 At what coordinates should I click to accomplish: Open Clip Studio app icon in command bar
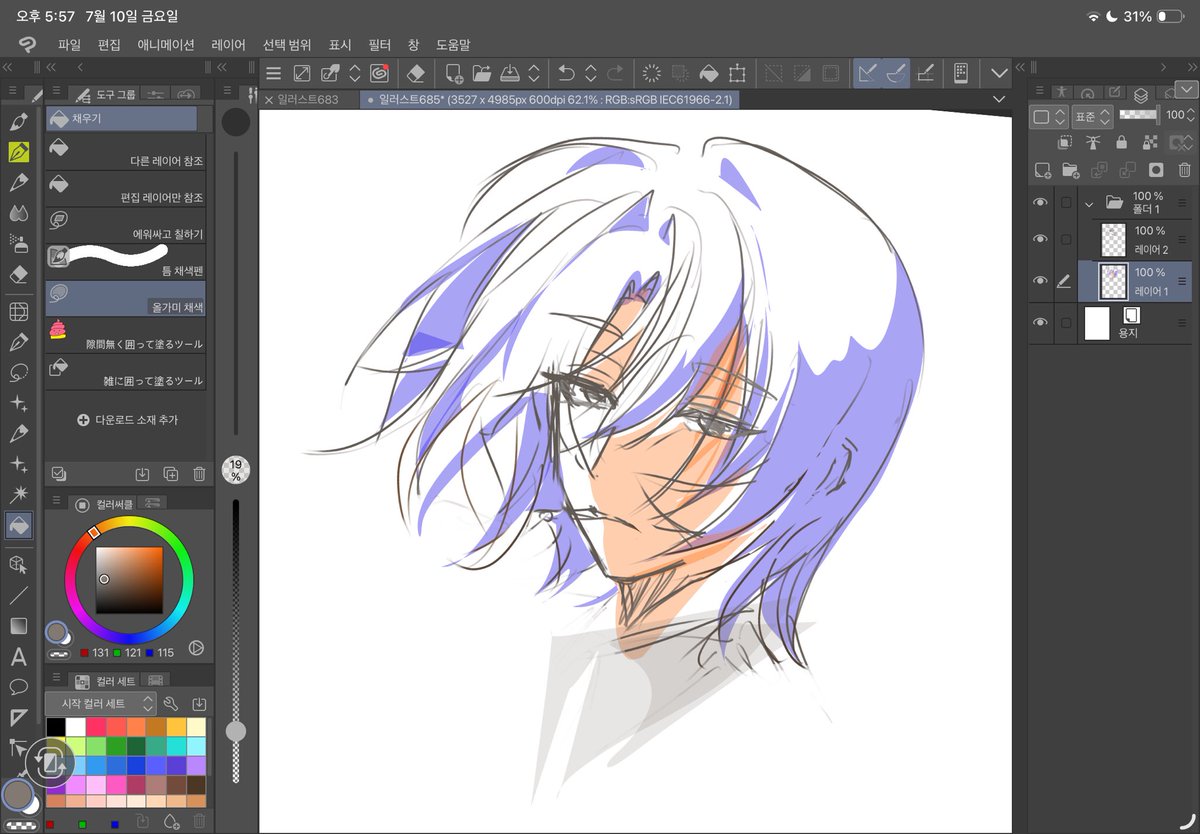[379, 73]
